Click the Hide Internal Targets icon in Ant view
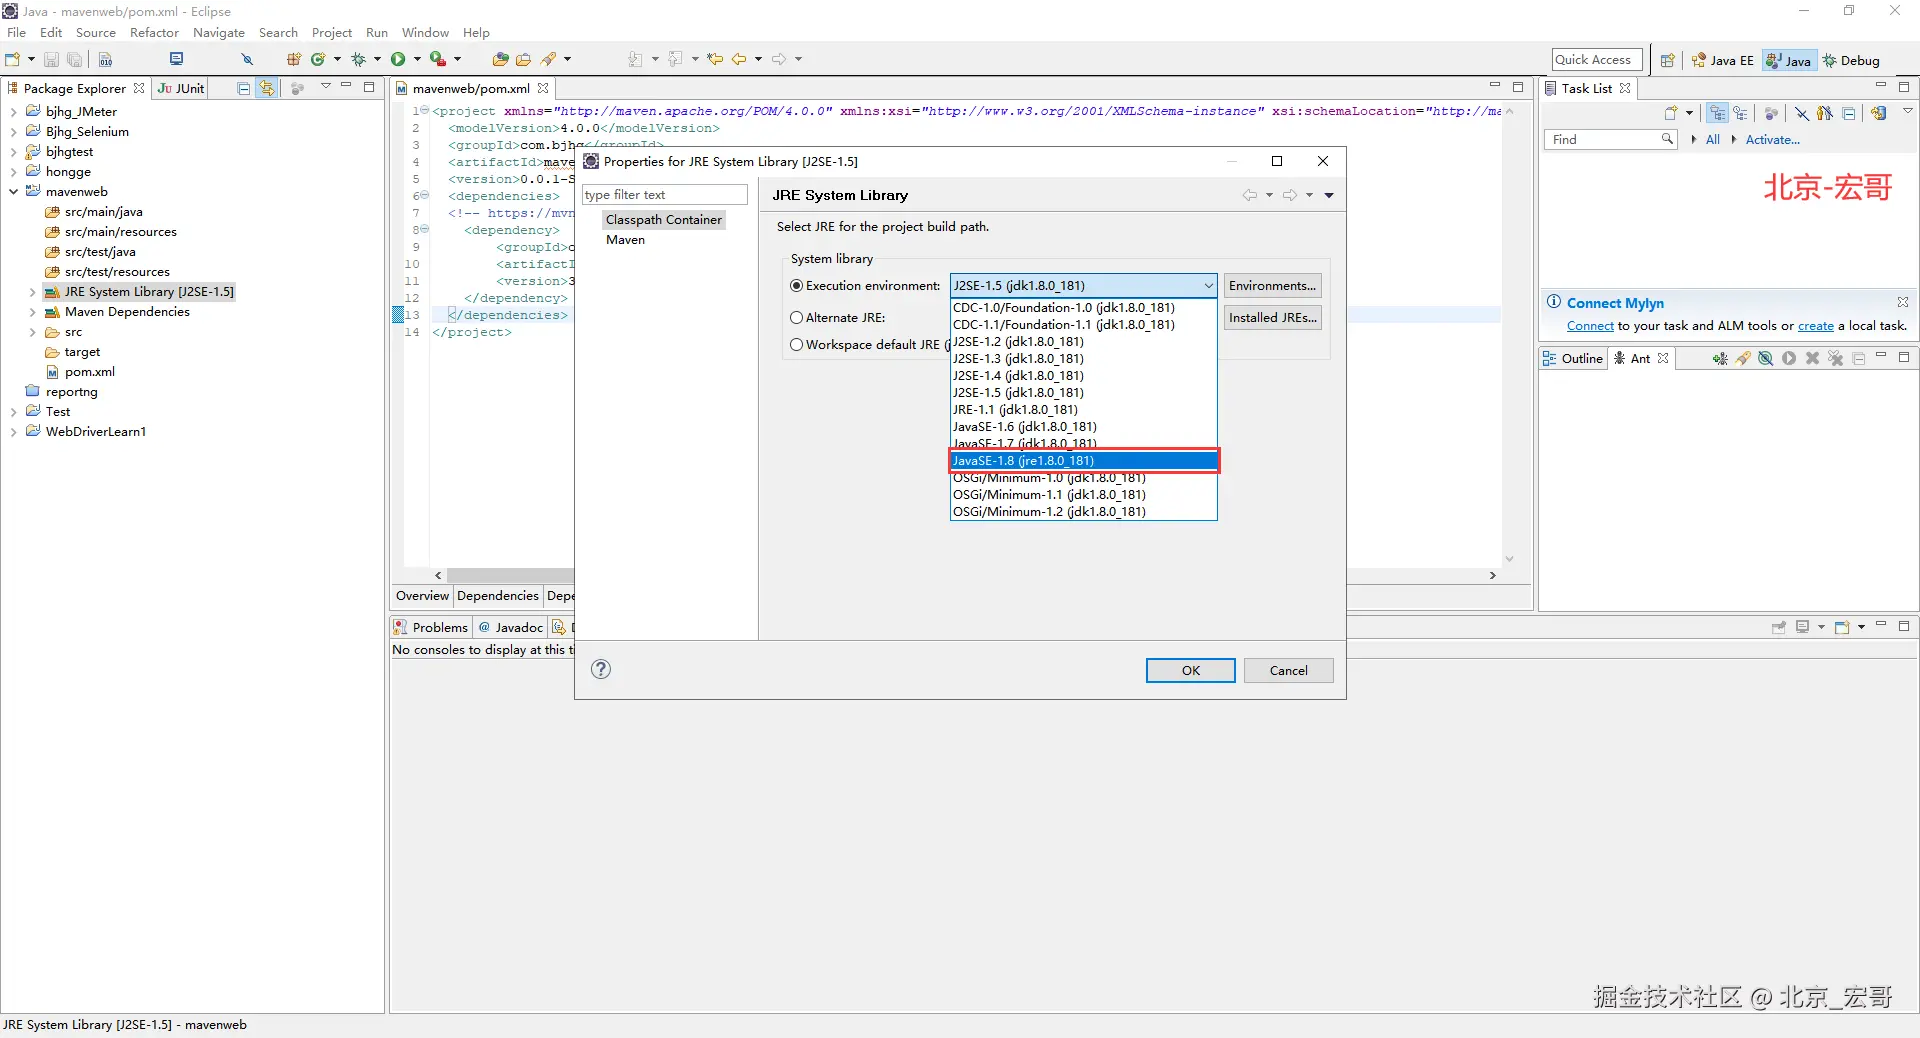Image resolution: width=1920 pixels, height=1038 pixels. (1766, 359)
